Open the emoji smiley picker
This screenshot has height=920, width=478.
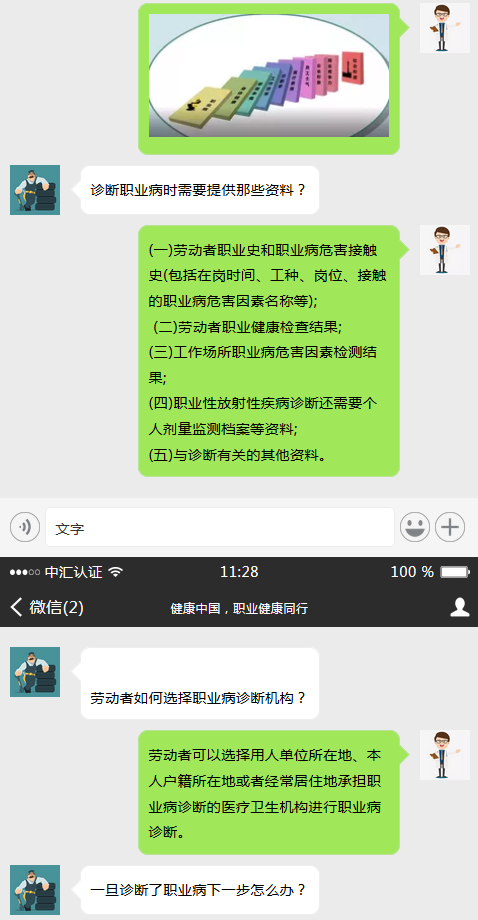pos(415,527)
